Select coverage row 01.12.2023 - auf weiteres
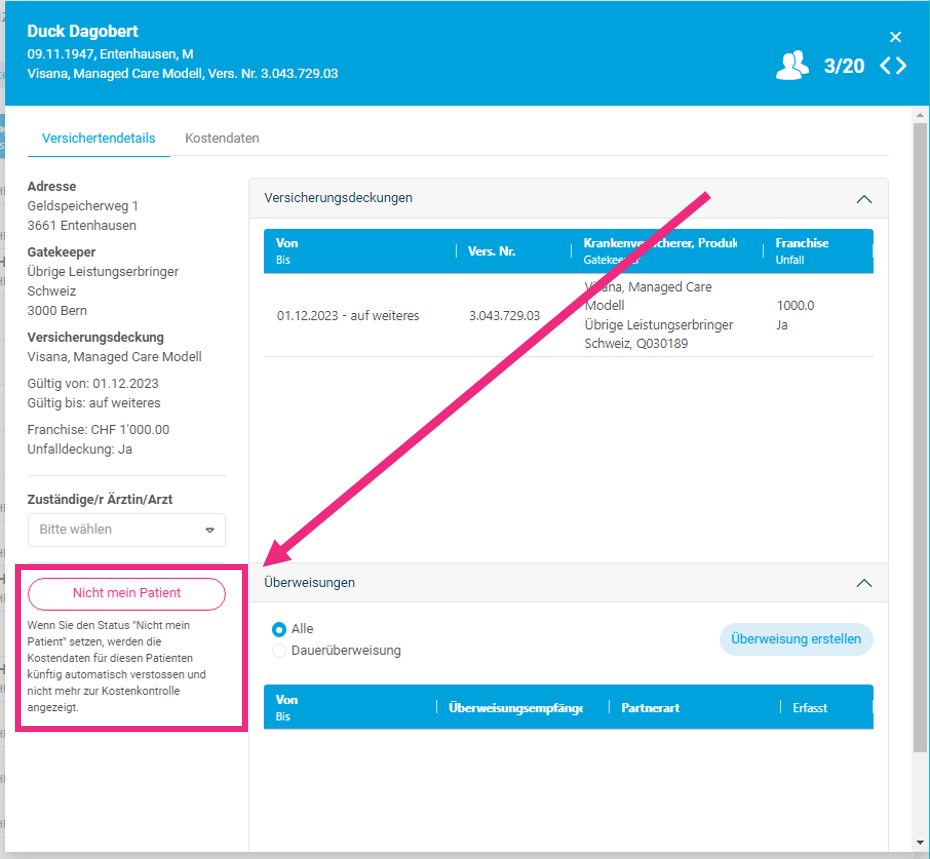The height and width of the screenshot is (859, 930). 568,315
